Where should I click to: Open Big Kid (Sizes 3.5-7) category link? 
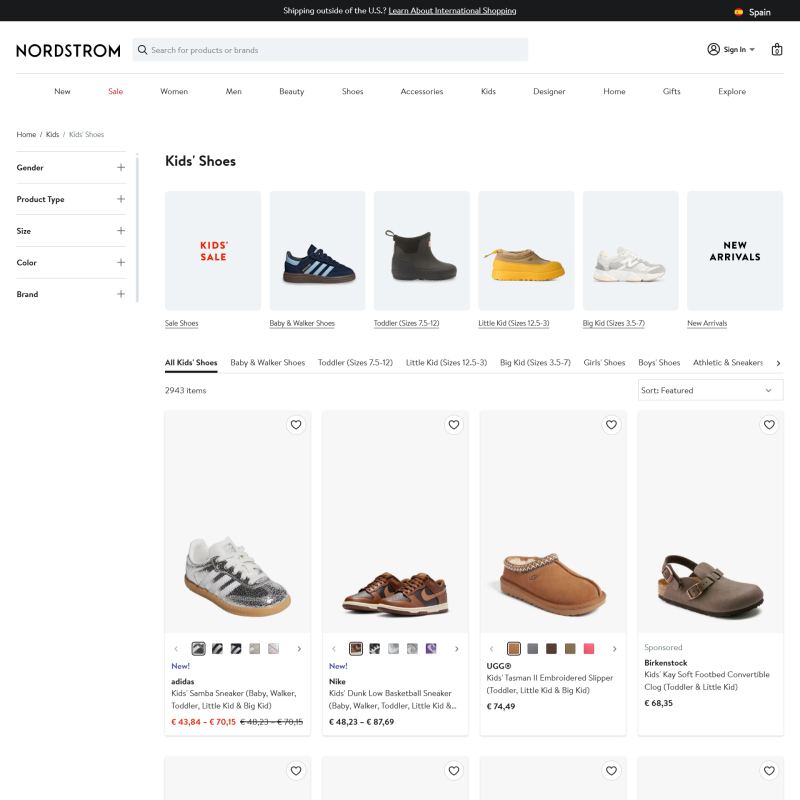click(x=613, y=323)
